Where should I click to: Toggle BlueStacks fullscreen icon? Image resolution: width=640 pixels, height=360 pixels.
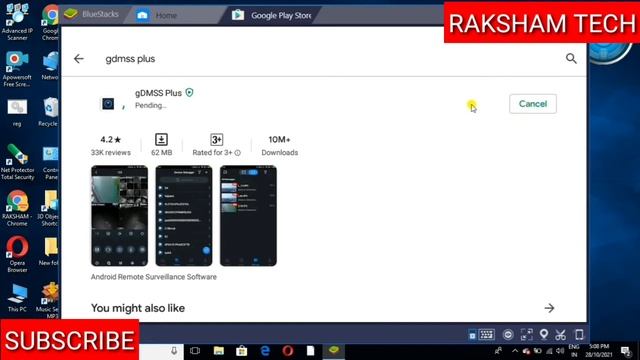(x=527, y=335)
